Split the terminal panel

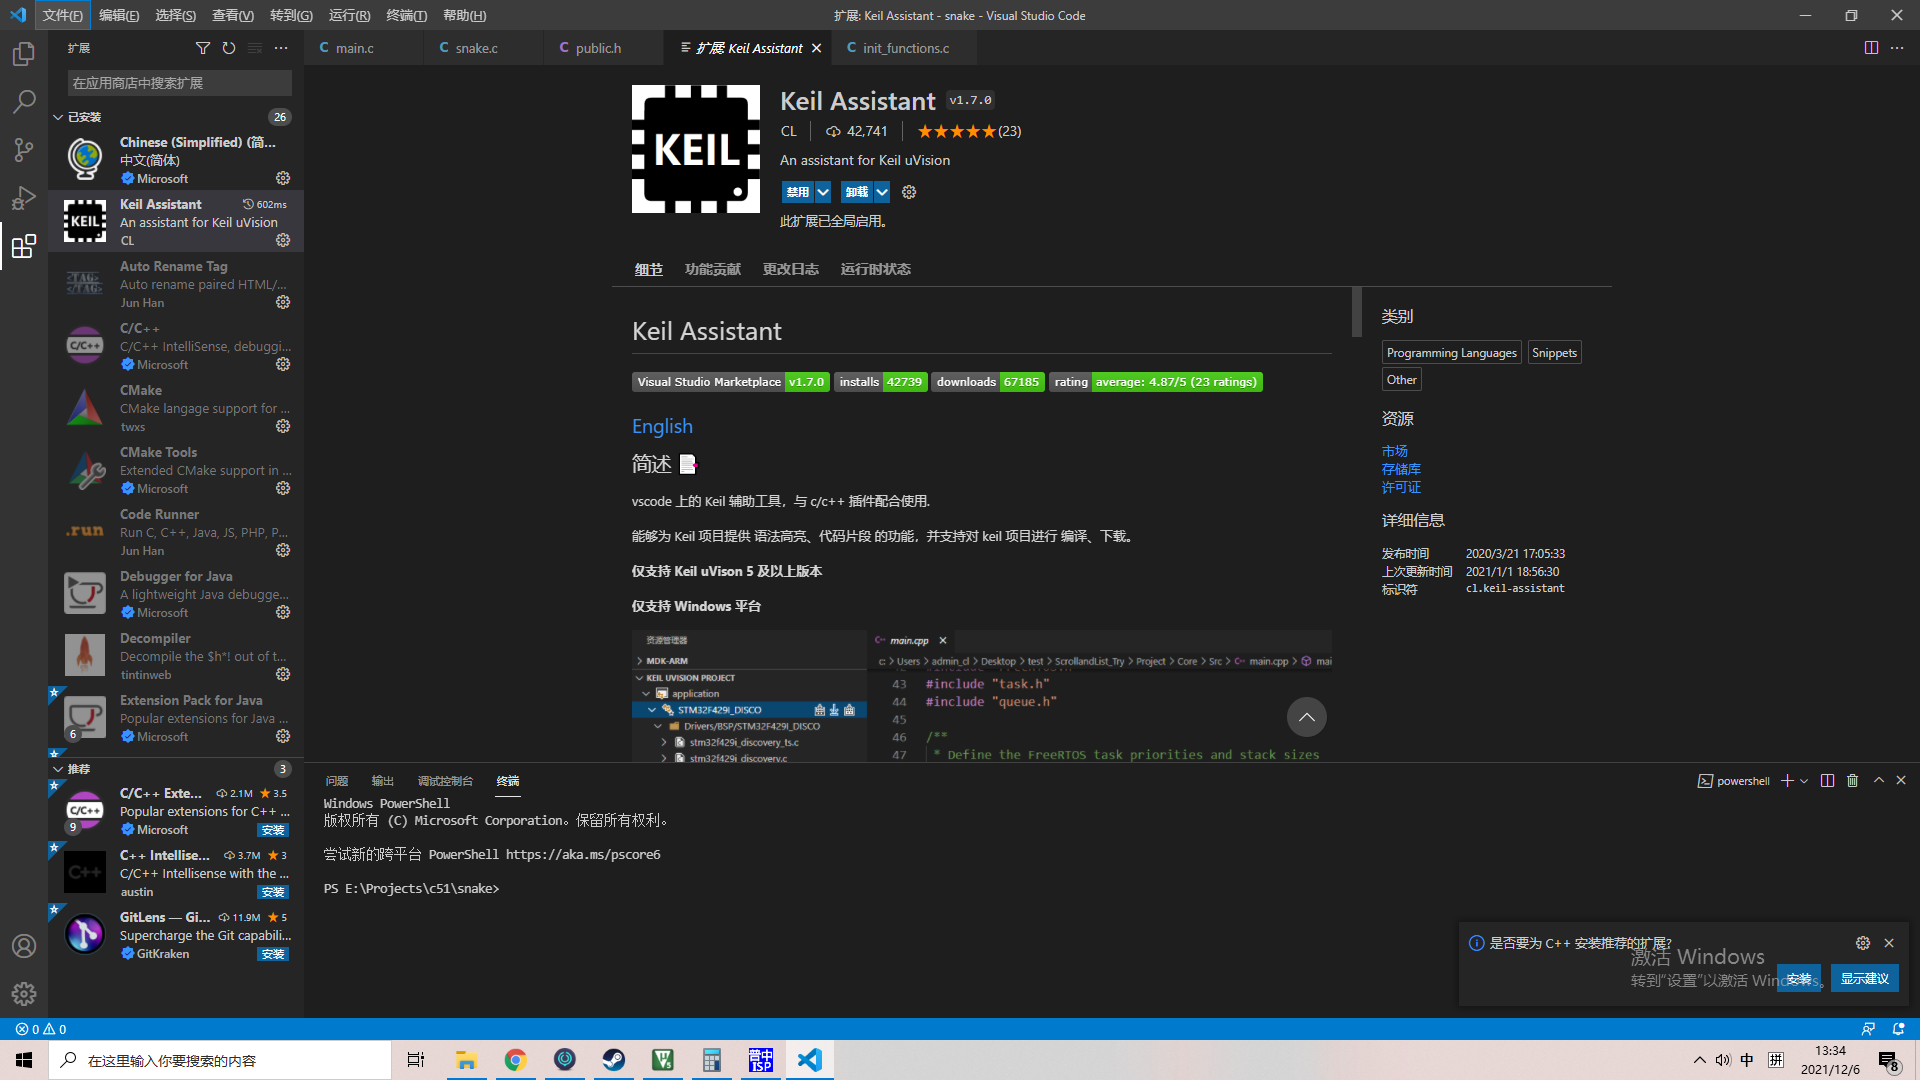pos(1827,781)
